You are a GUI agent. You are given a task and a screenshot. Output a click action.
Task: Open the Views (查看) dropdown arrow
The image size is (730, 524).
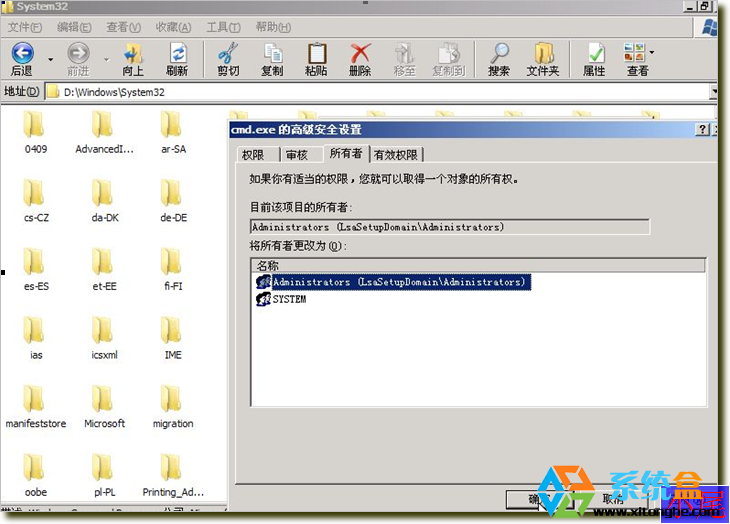click(x=652, y=52)
